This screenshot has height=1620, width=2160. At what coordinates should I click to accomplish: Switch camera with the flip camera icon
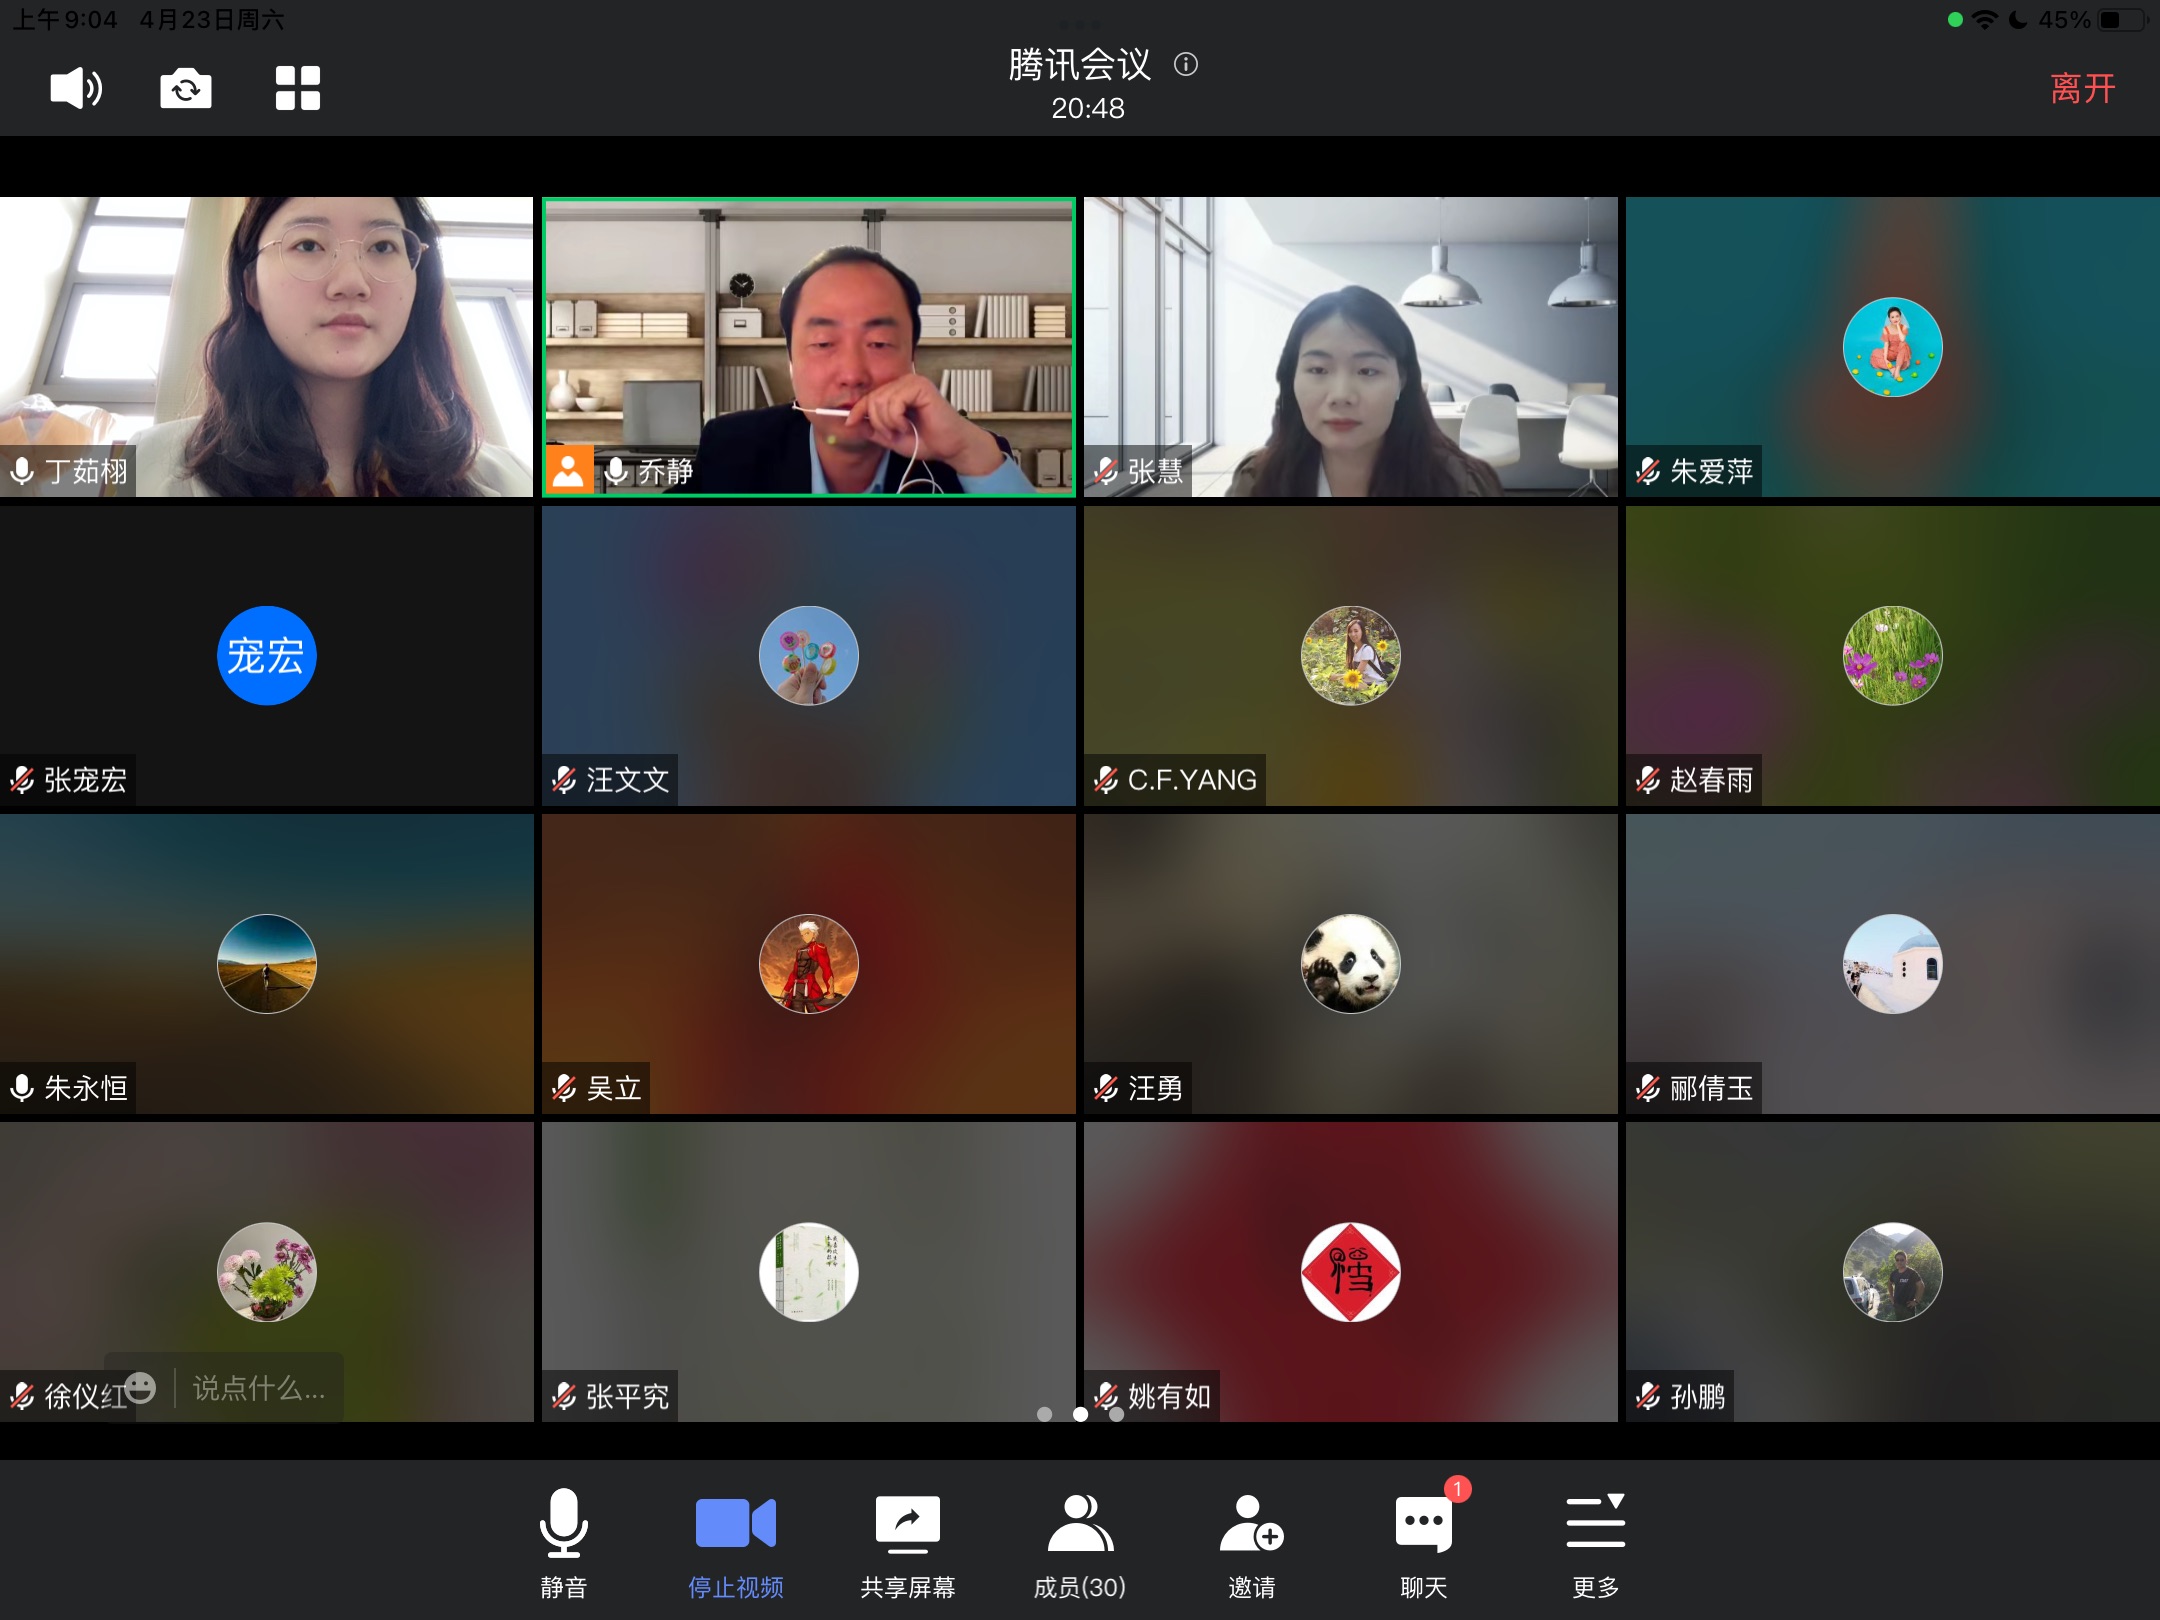pyautogui.click(x=186, y=88)
